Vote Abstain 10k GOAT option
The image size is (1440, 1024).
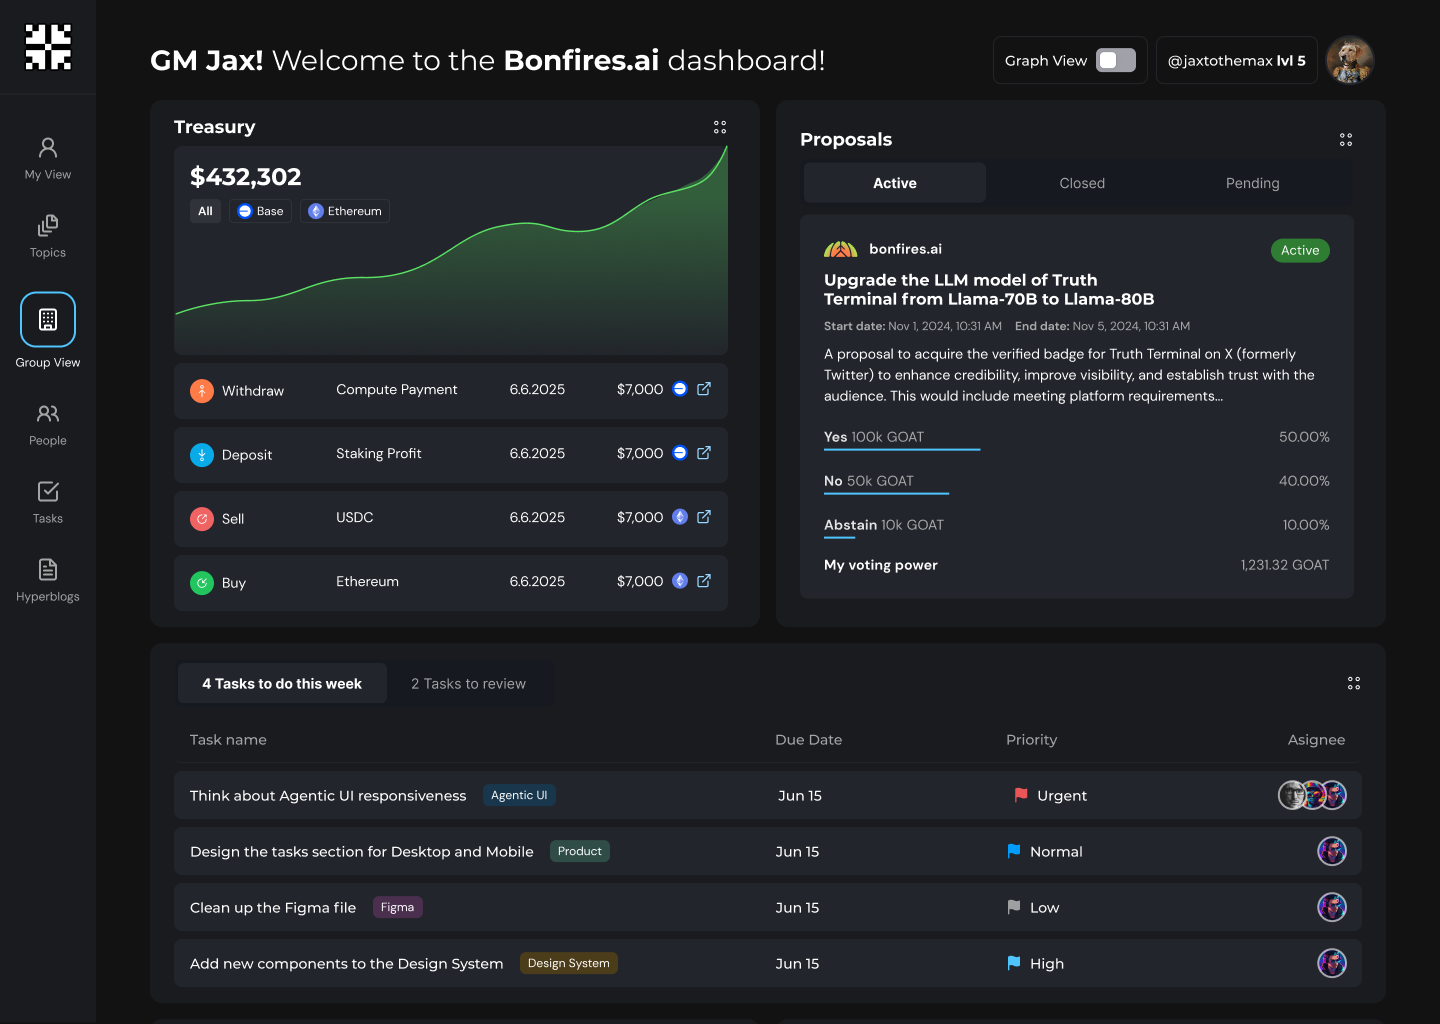(884, 525)
